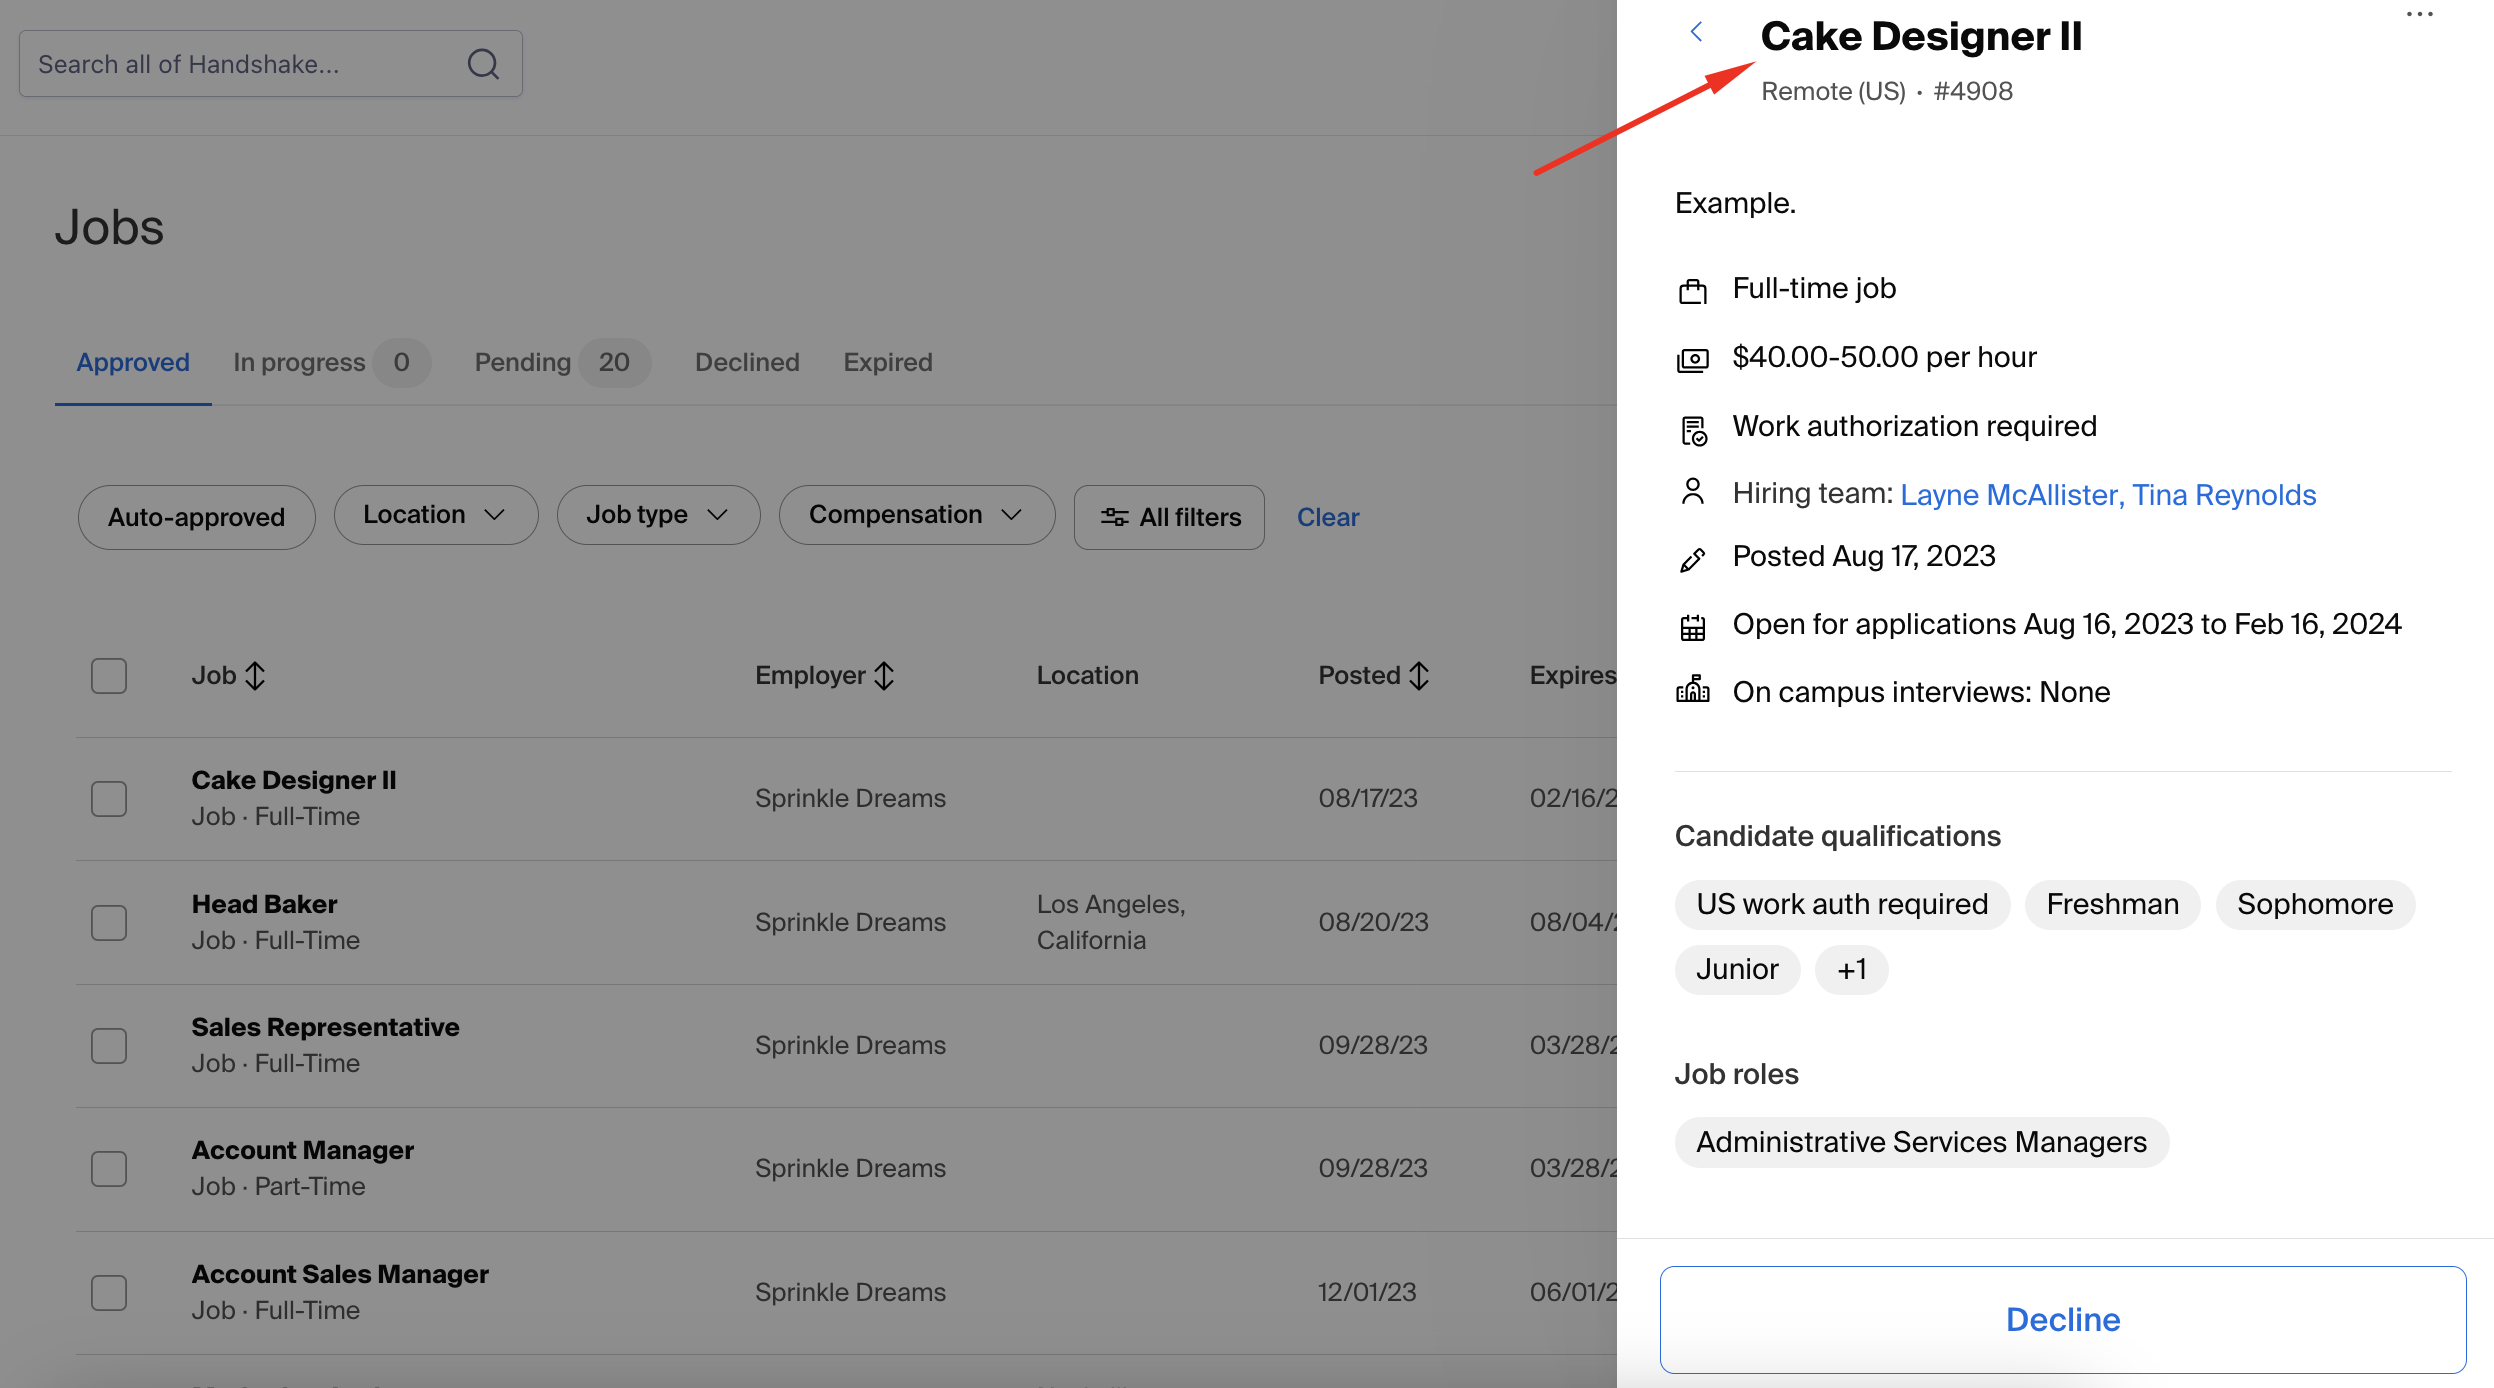Open Tina Reynolds hiring team link
Screen dimensions: 2494x1388
(x=2224, y=494)
